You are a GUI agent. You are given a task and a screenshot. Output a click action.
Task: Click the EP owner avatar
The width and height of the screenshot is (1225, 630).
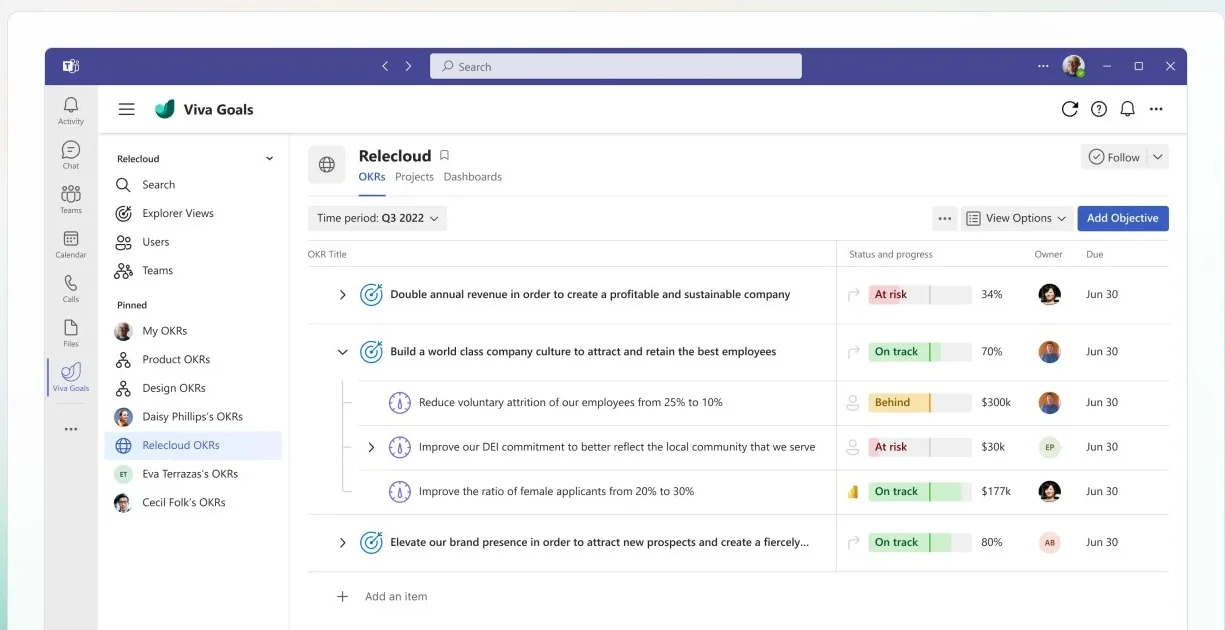point(1049,447)
